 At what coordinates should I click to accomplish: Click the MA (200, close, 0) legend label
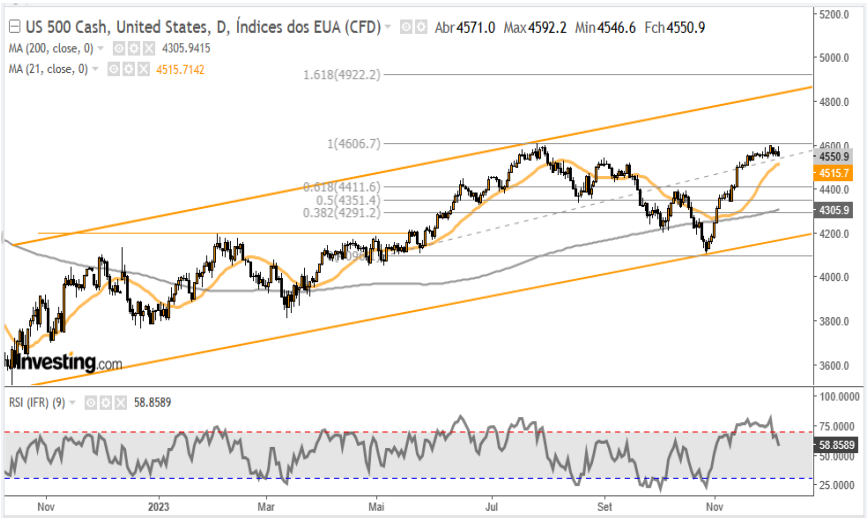click(51, 49)
